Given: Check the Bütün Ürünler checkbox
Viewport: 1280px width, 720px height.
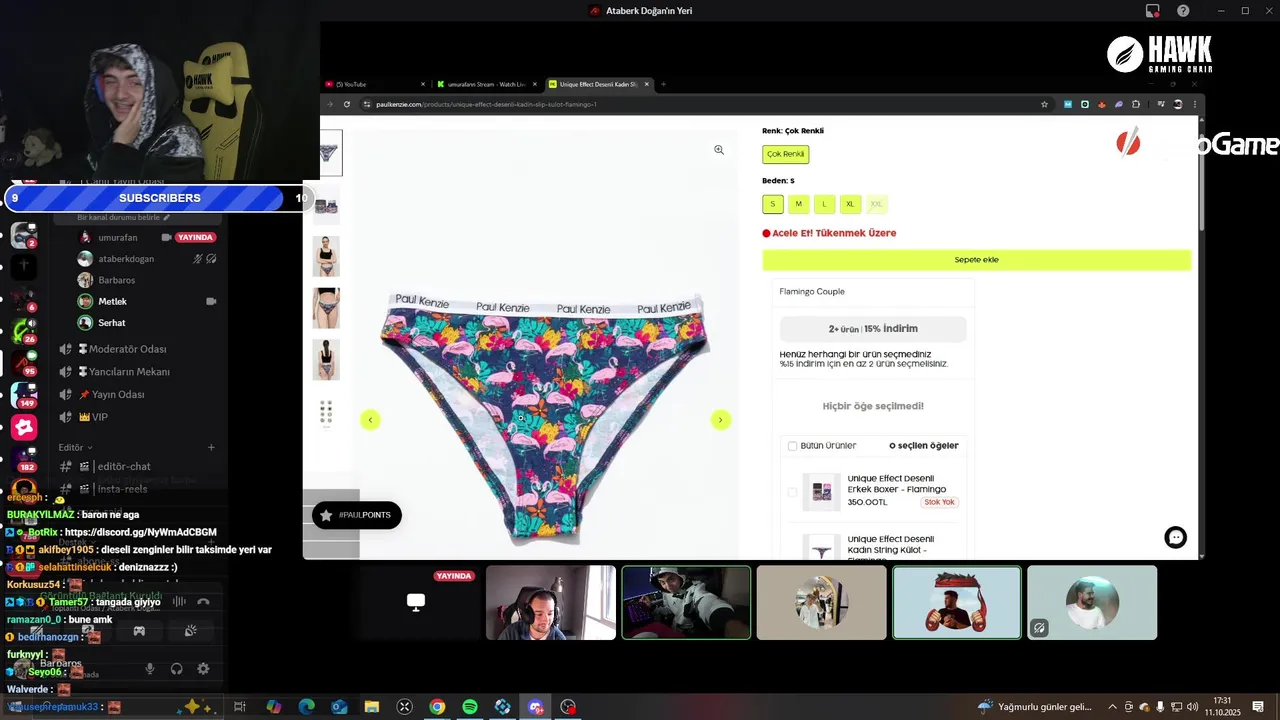Looking at the screenshot, I should (x=792, y=446).
